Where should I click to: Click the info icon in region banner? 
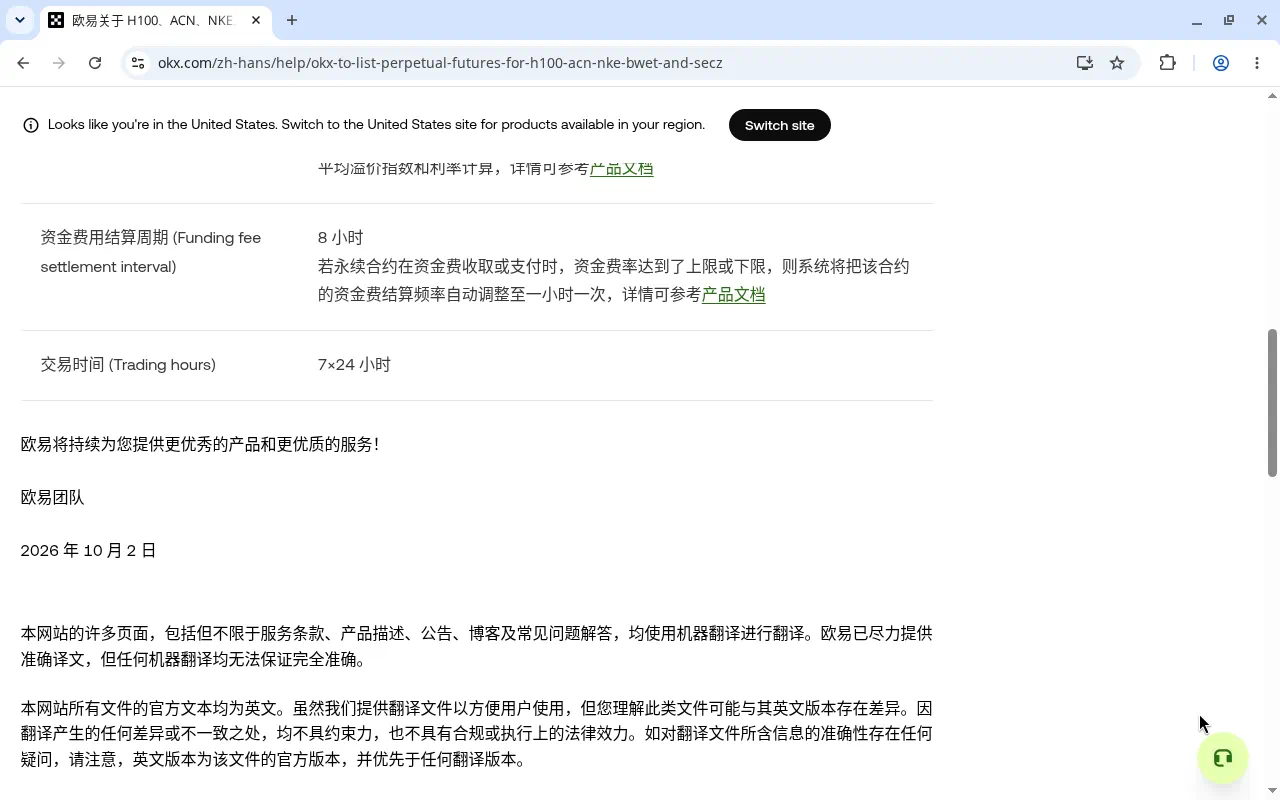point(31,125)
